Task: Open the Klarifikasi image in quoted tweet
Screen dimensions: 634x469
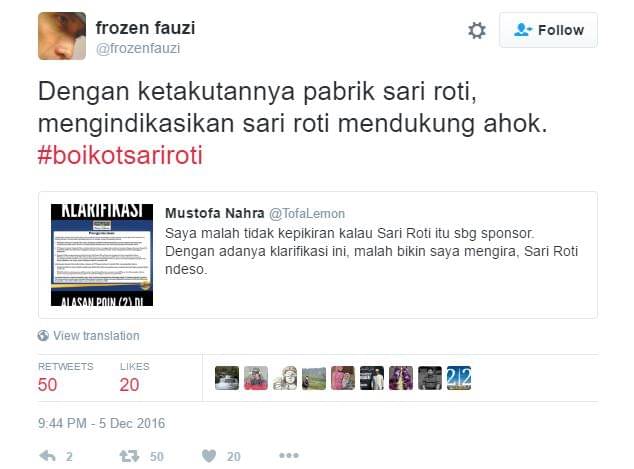Action: [102, 255]
